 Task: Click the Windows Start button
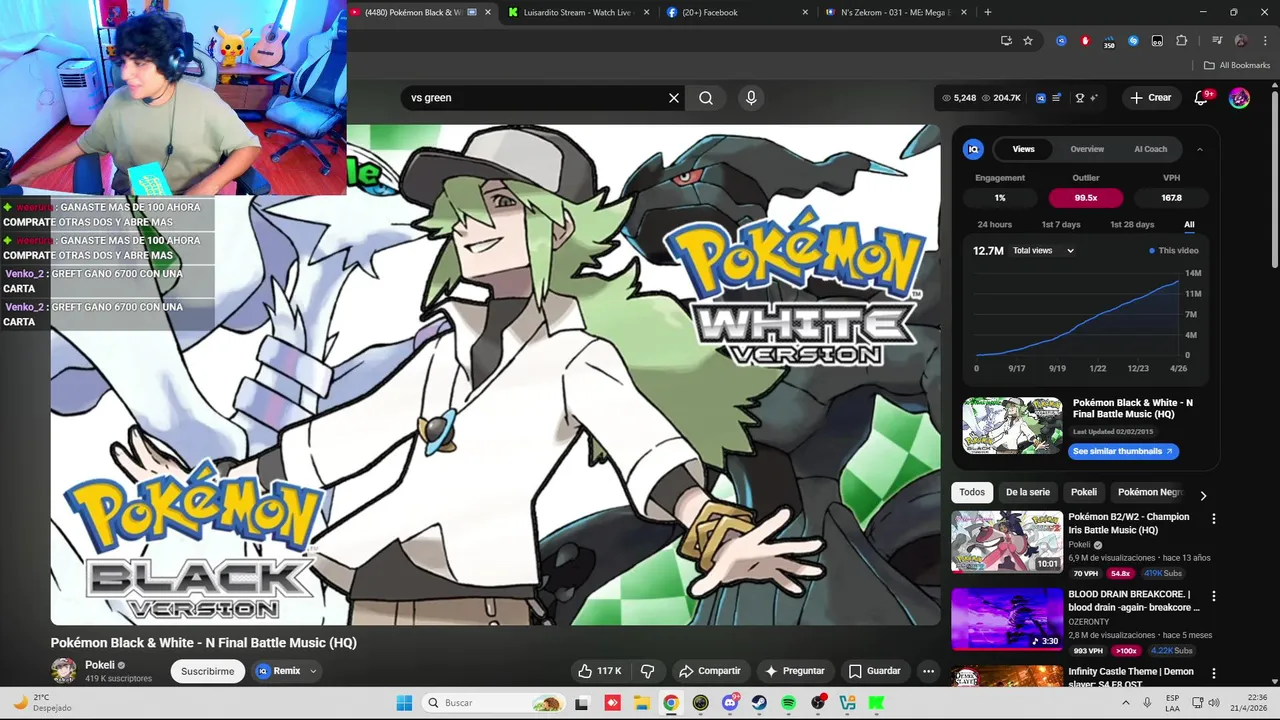404,703
